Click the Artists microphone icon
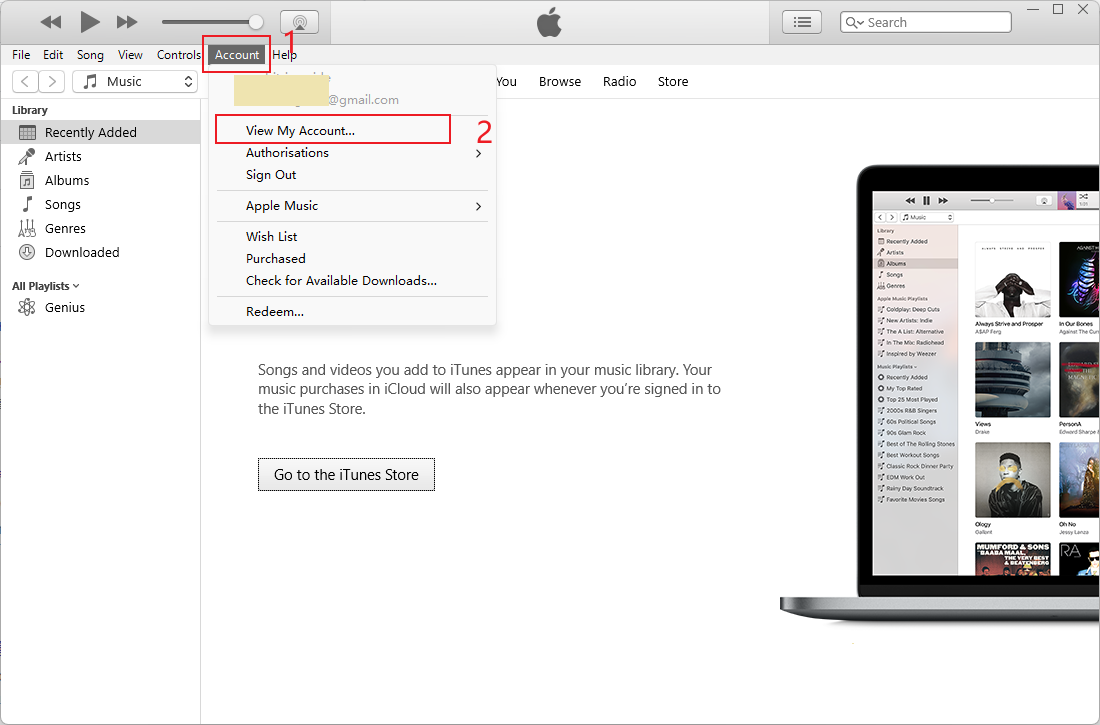This screenshot has height=725, width=1100. (x=27, y=157)
